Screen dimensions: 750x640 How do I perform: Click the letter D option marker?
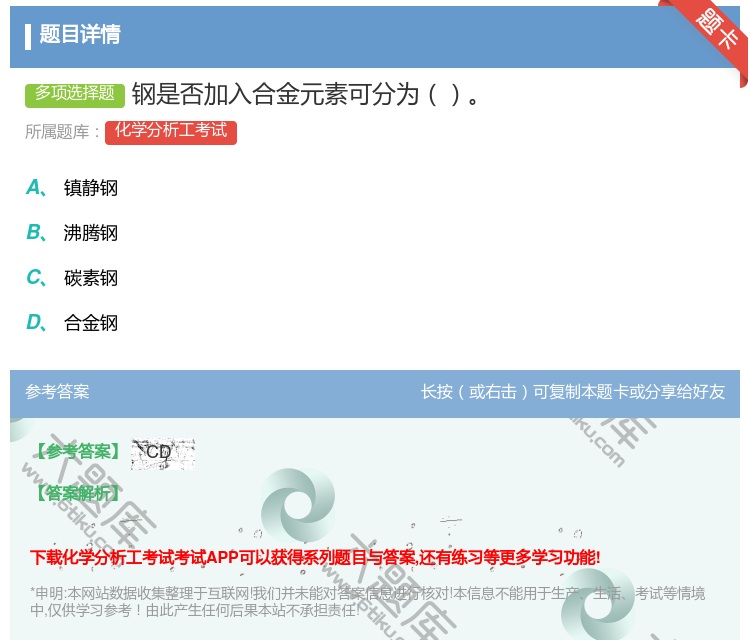tap(36, 322)
